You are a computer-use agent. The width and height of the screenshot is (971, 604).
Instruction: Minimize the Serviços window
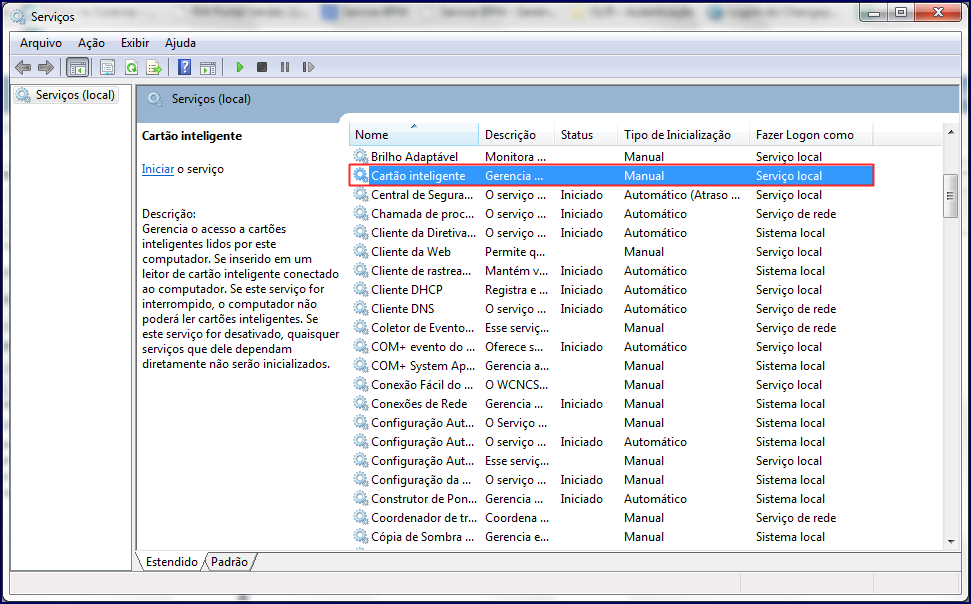point(874,12)
